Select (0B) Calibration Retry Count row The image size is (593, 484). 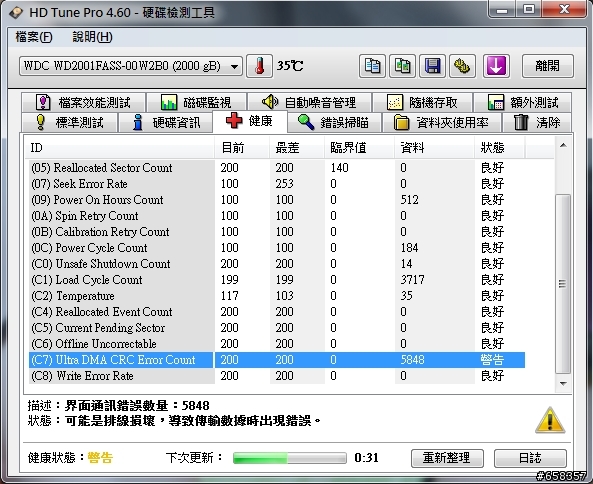277,231
